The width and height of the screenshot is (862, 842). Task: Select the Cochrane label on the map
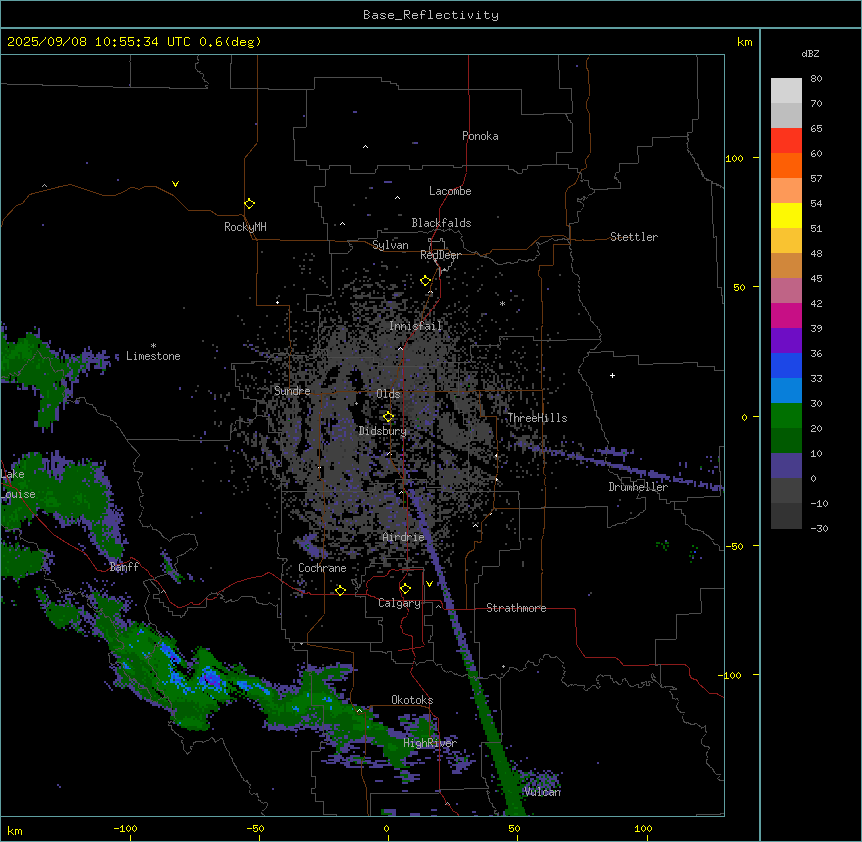(x=322, y=568)
